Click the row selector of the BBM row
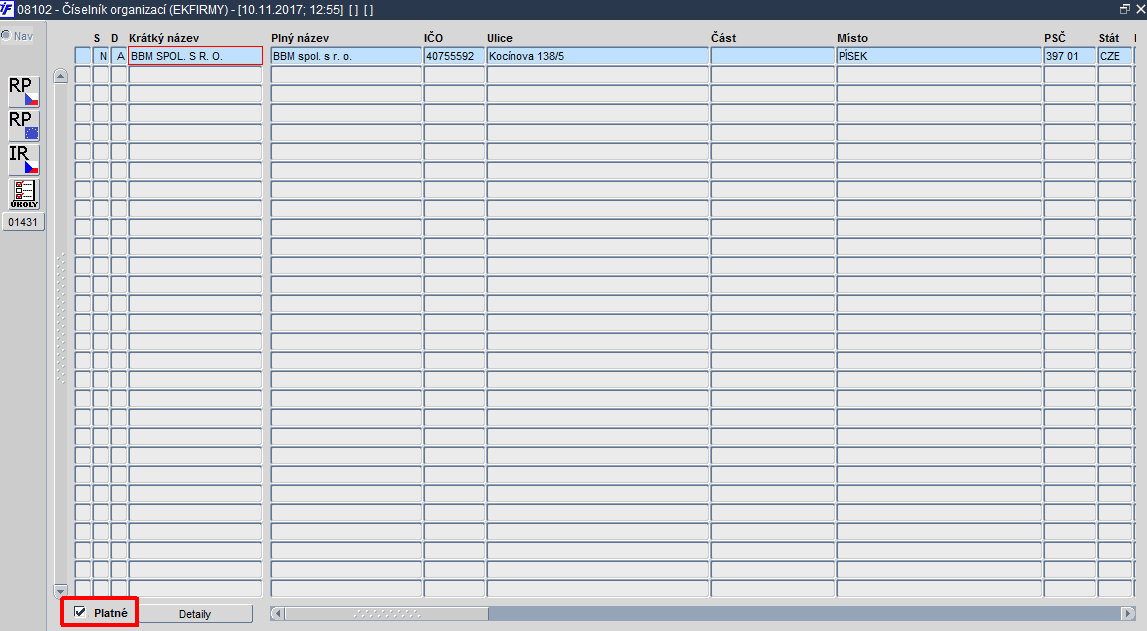 pyautogui.click(x=83, y=56)
